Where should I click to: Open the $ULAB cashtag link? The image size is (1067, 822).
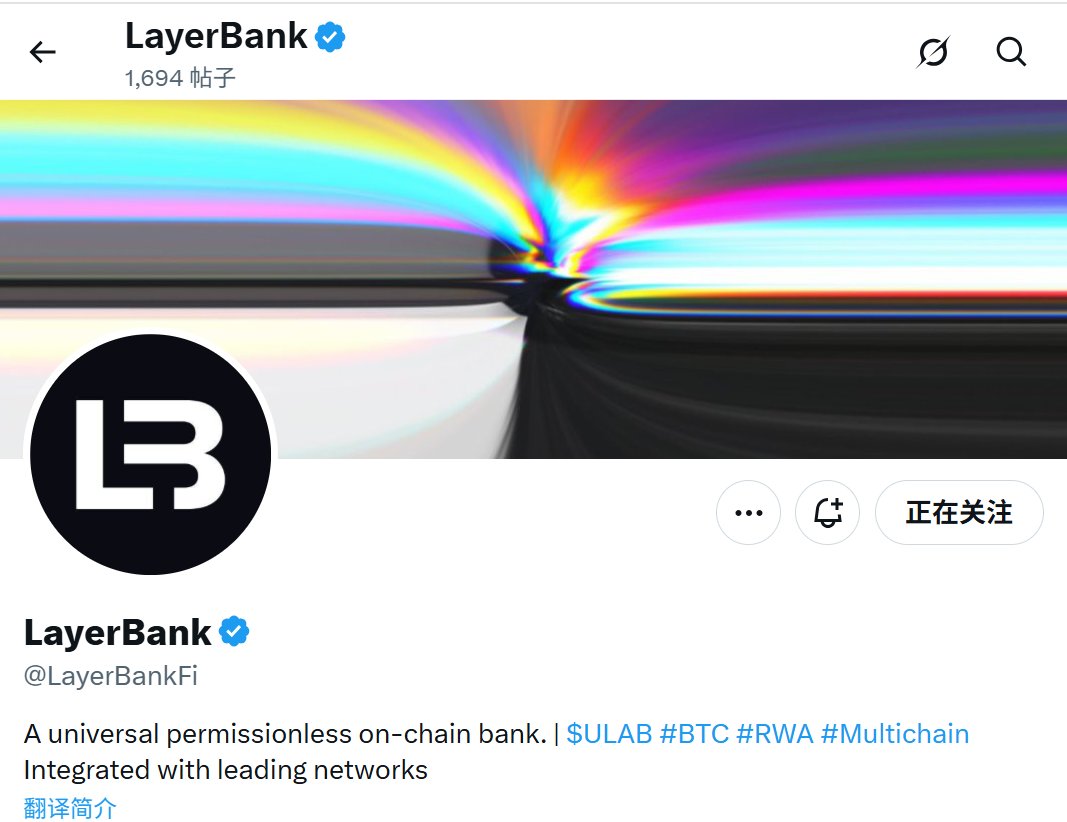[x=609, y=734]
